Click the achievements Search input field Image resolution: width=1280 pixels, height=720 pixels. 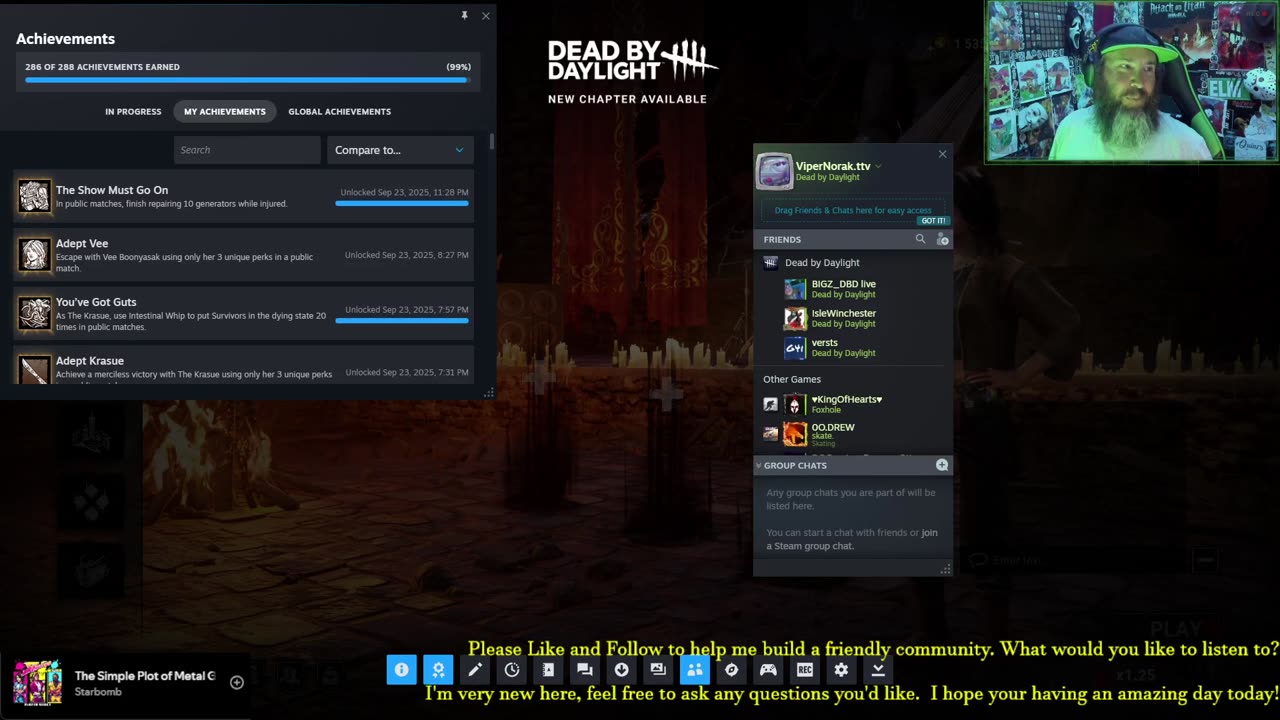(x=247, y=150)
